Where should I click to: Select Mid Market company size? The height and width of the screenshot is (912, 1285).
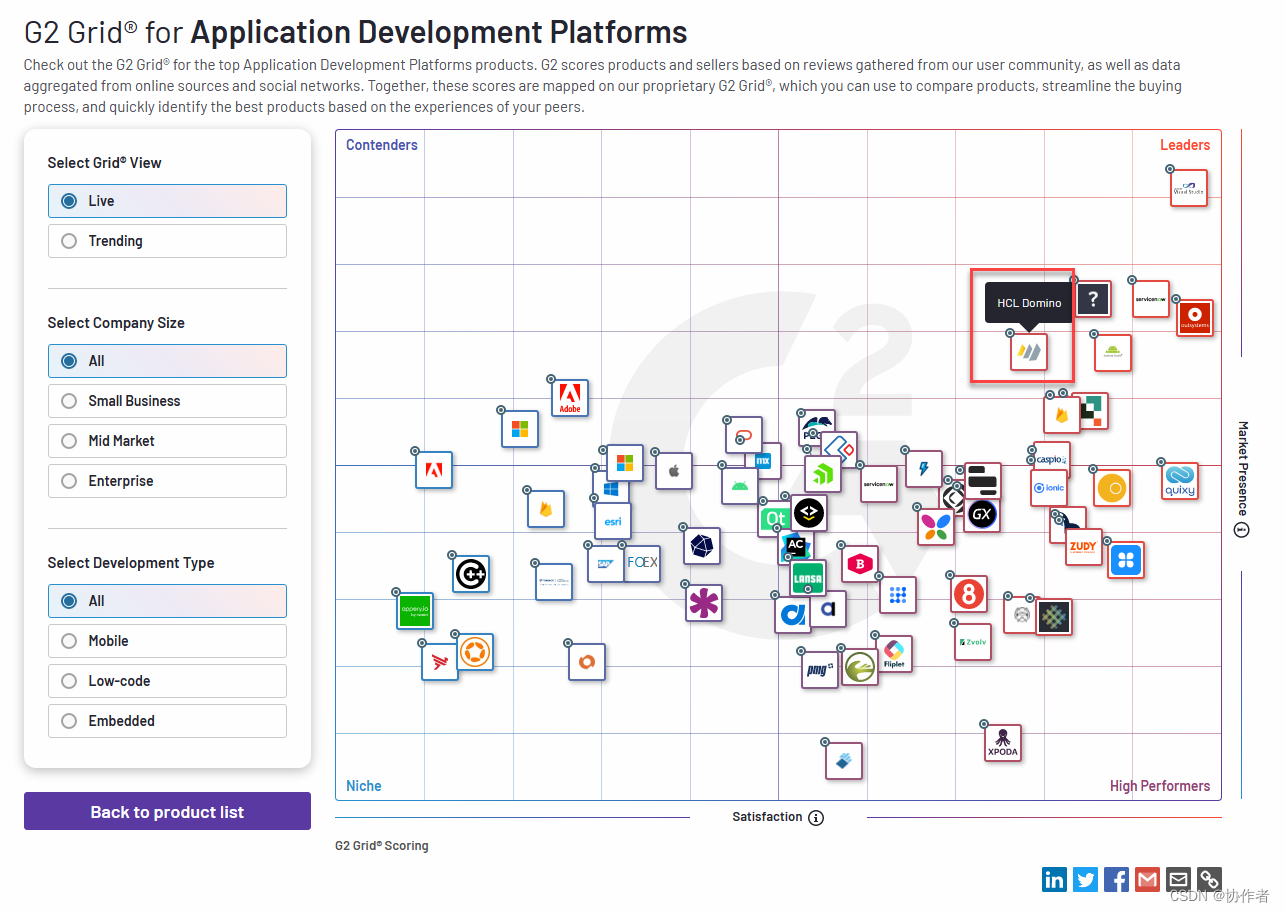tap(167, 441)
